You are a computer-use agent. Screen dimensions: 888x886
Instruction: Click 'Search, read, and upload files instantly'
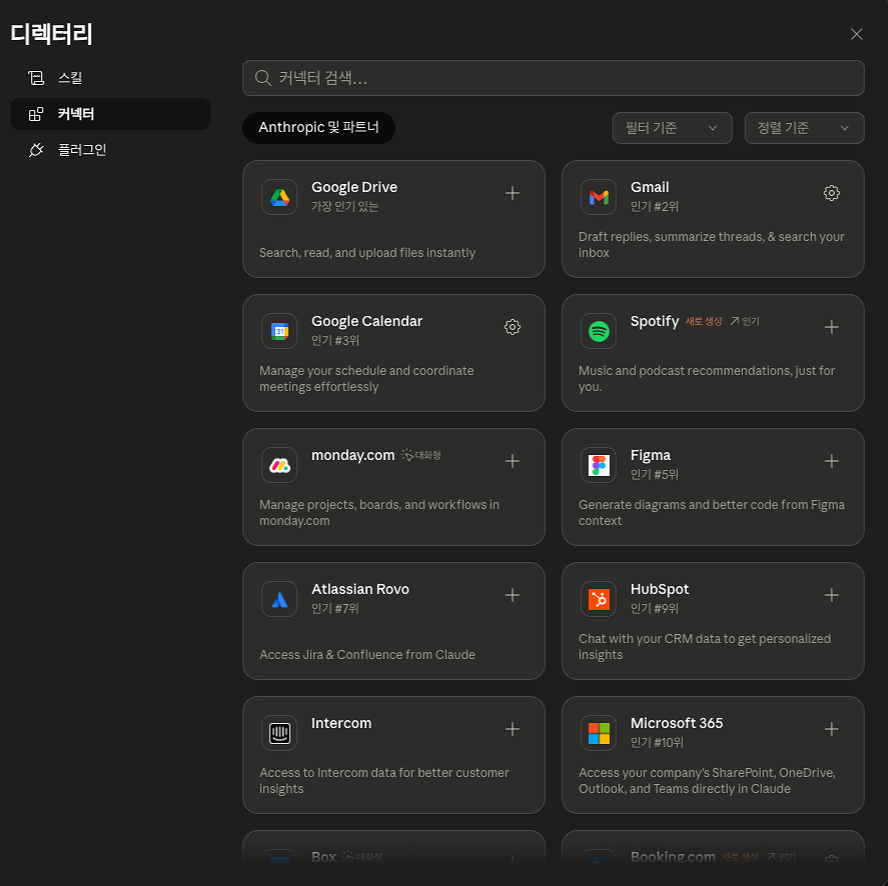367,253
